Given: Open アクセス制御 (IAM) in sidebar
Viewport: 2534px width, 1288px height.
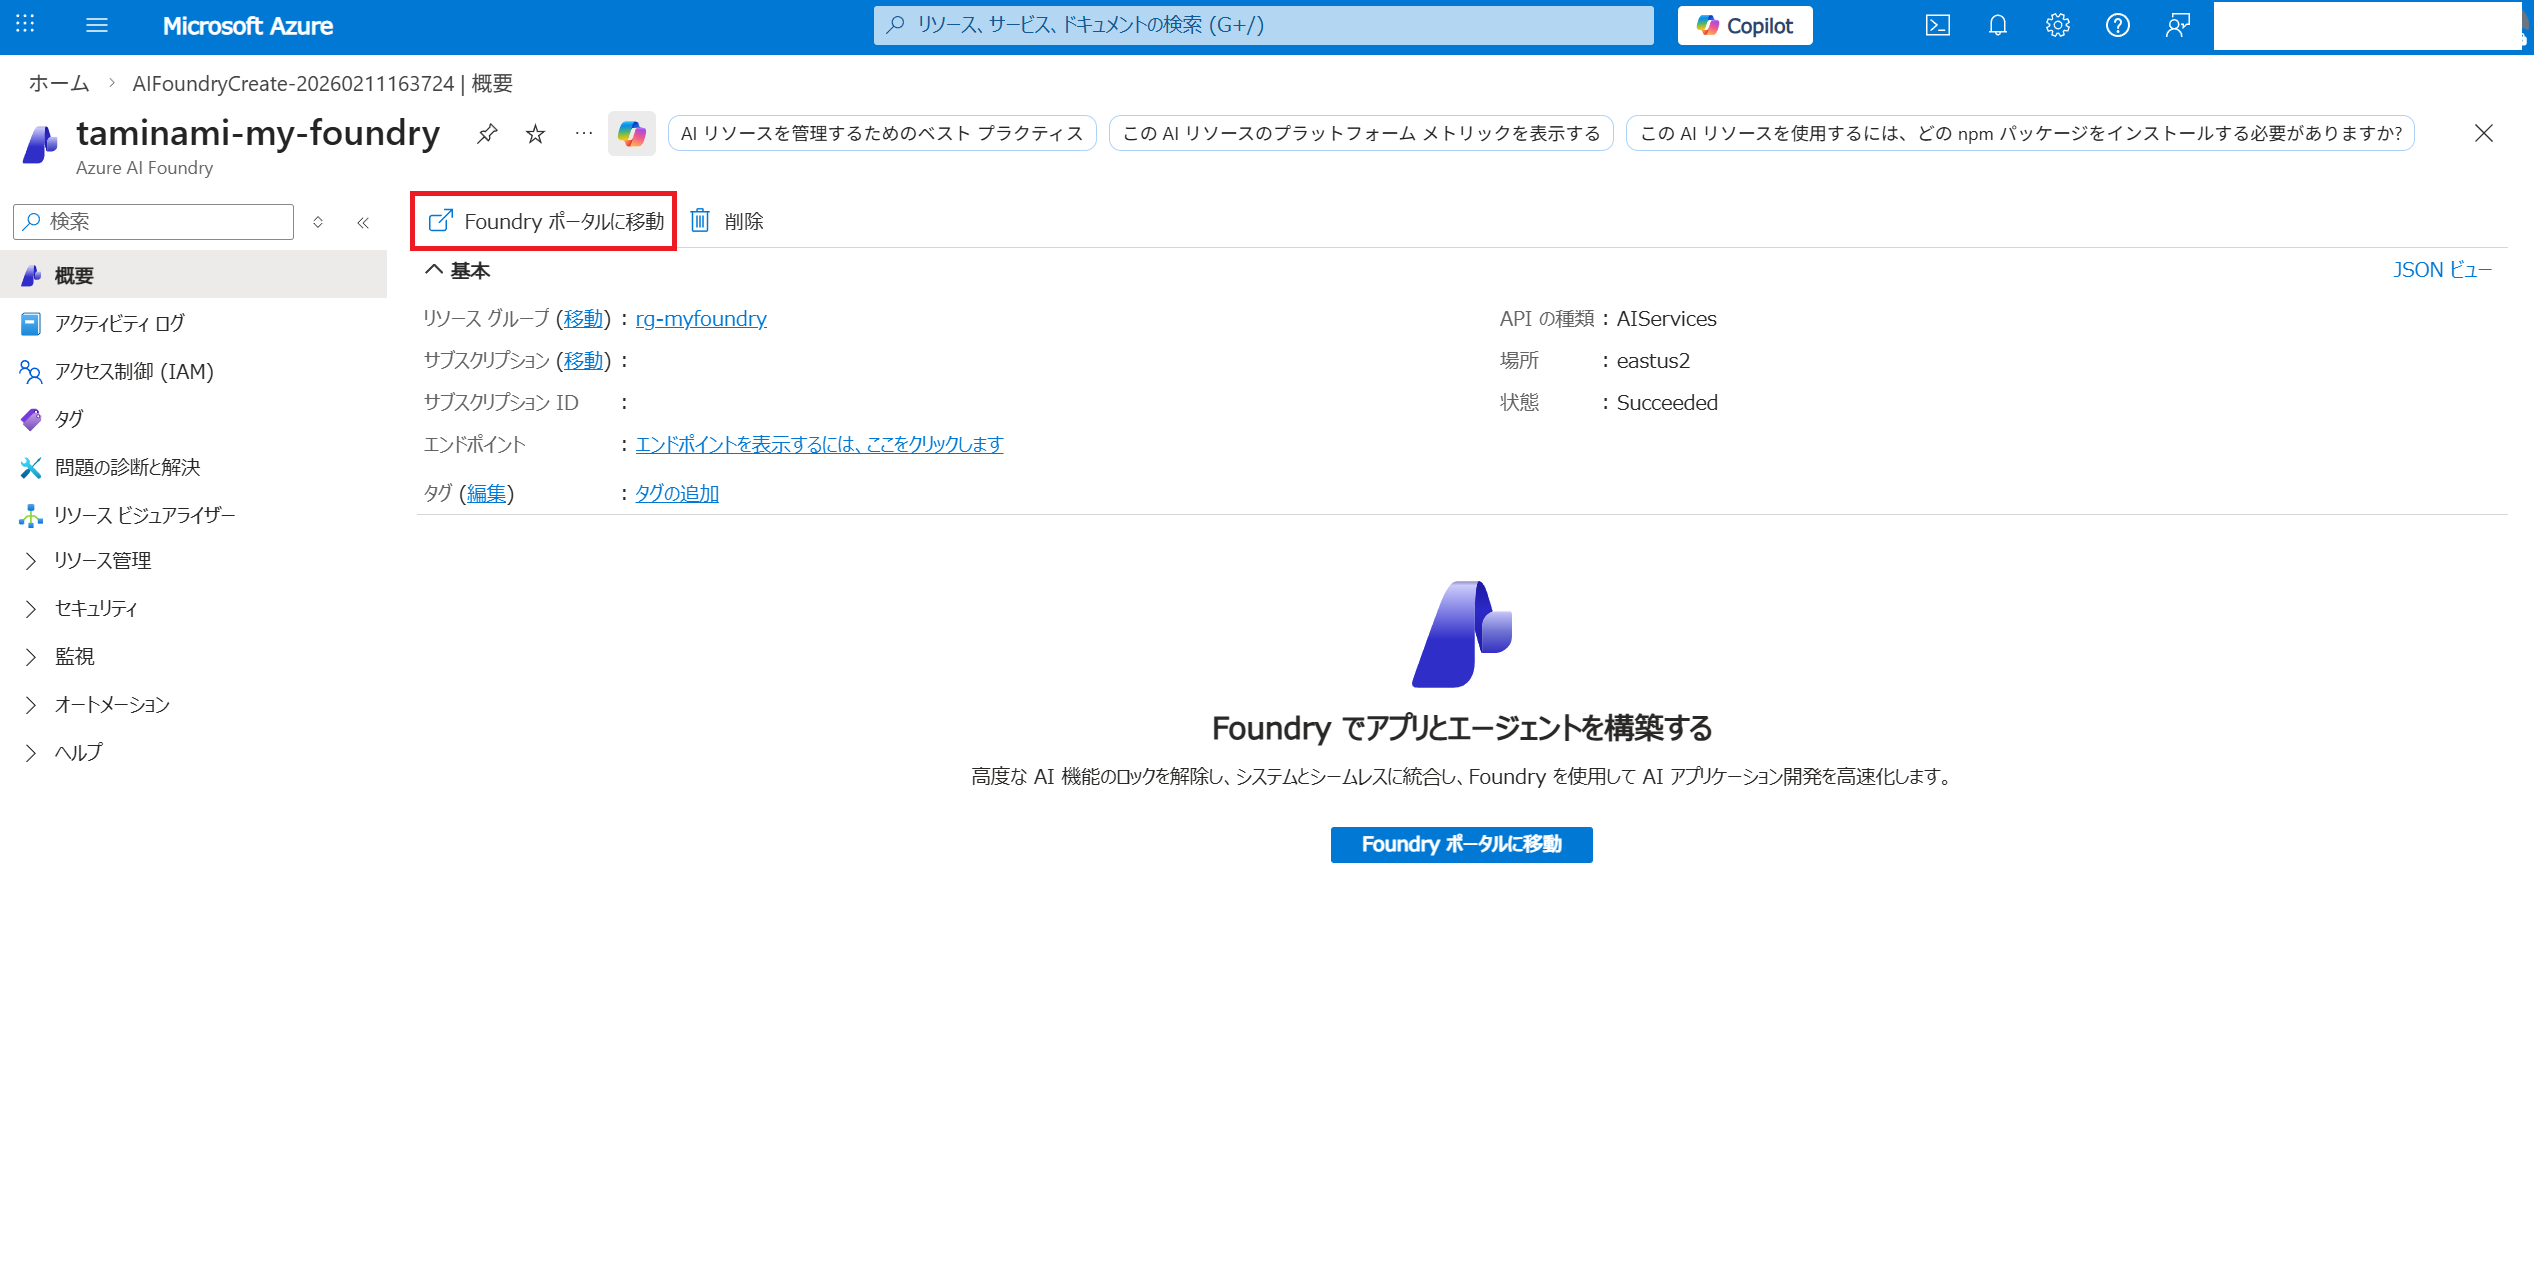Looking at the screenshot, I should tap(134, 372).
